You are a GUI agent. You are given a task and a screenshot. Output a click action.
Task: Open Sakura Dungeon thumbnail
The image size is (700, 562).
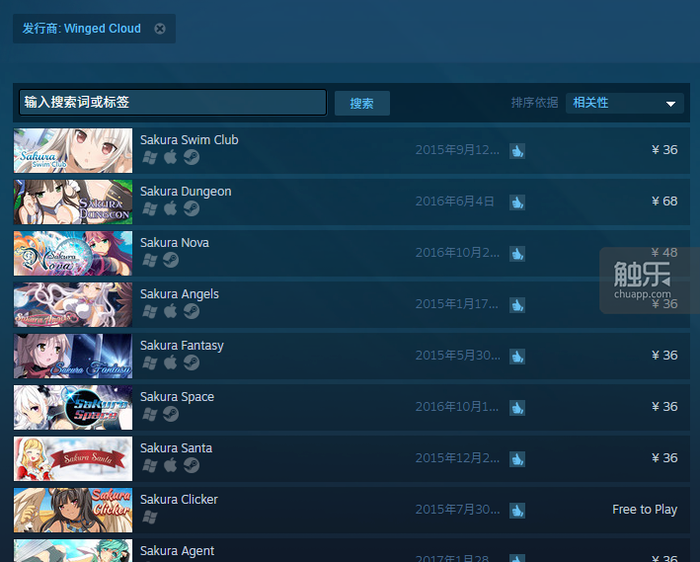point(73,202)
